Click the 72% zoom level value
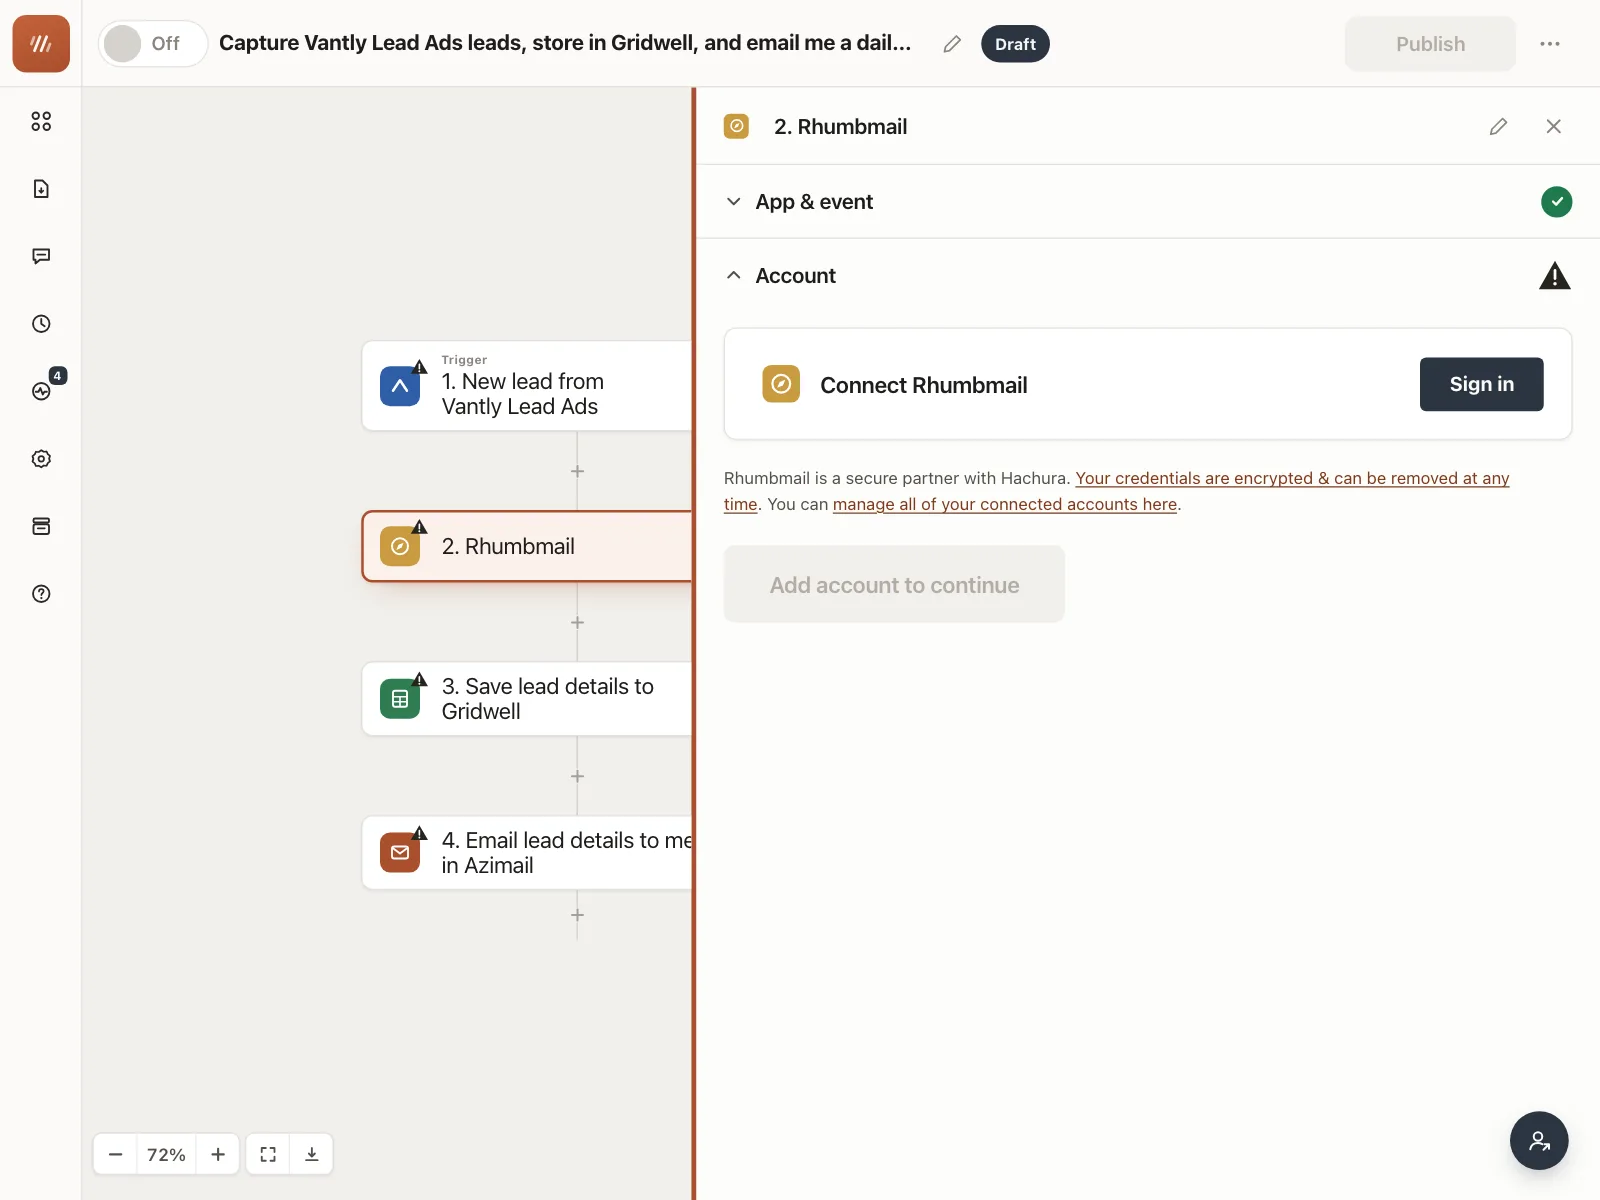The height and width of the screenshot is (1200, 1600). point(166,1154)
